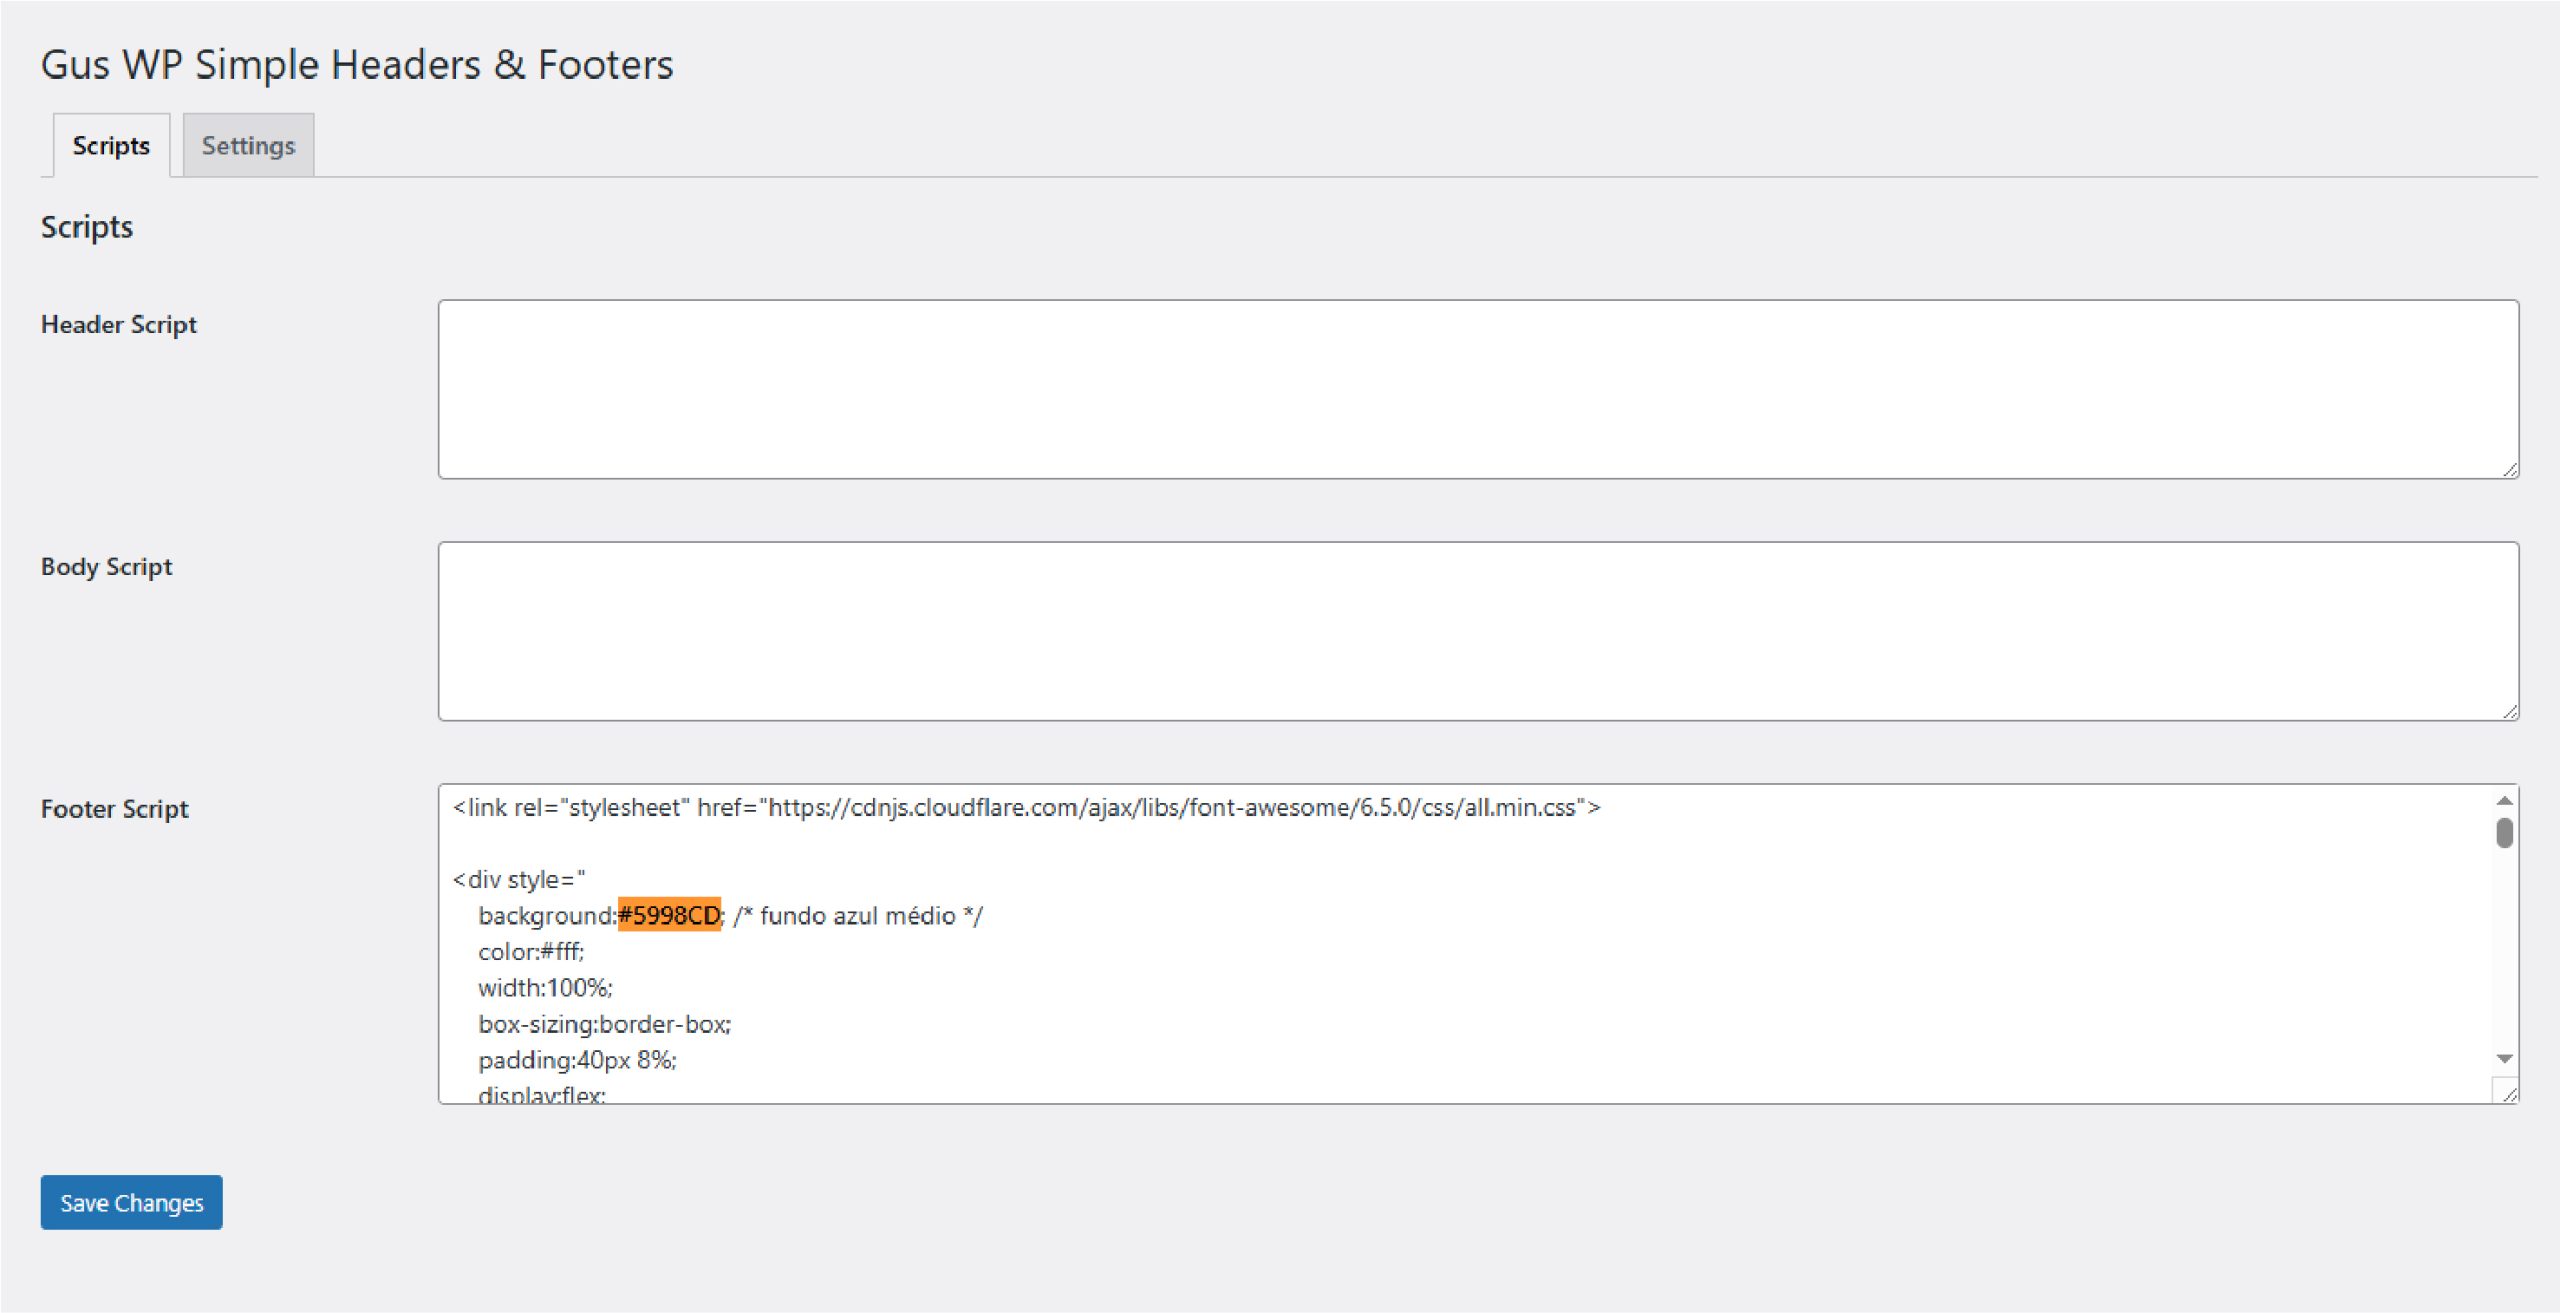Select the Footer Script field label
Screen dimensions: 2560x1313
[114, 809]
